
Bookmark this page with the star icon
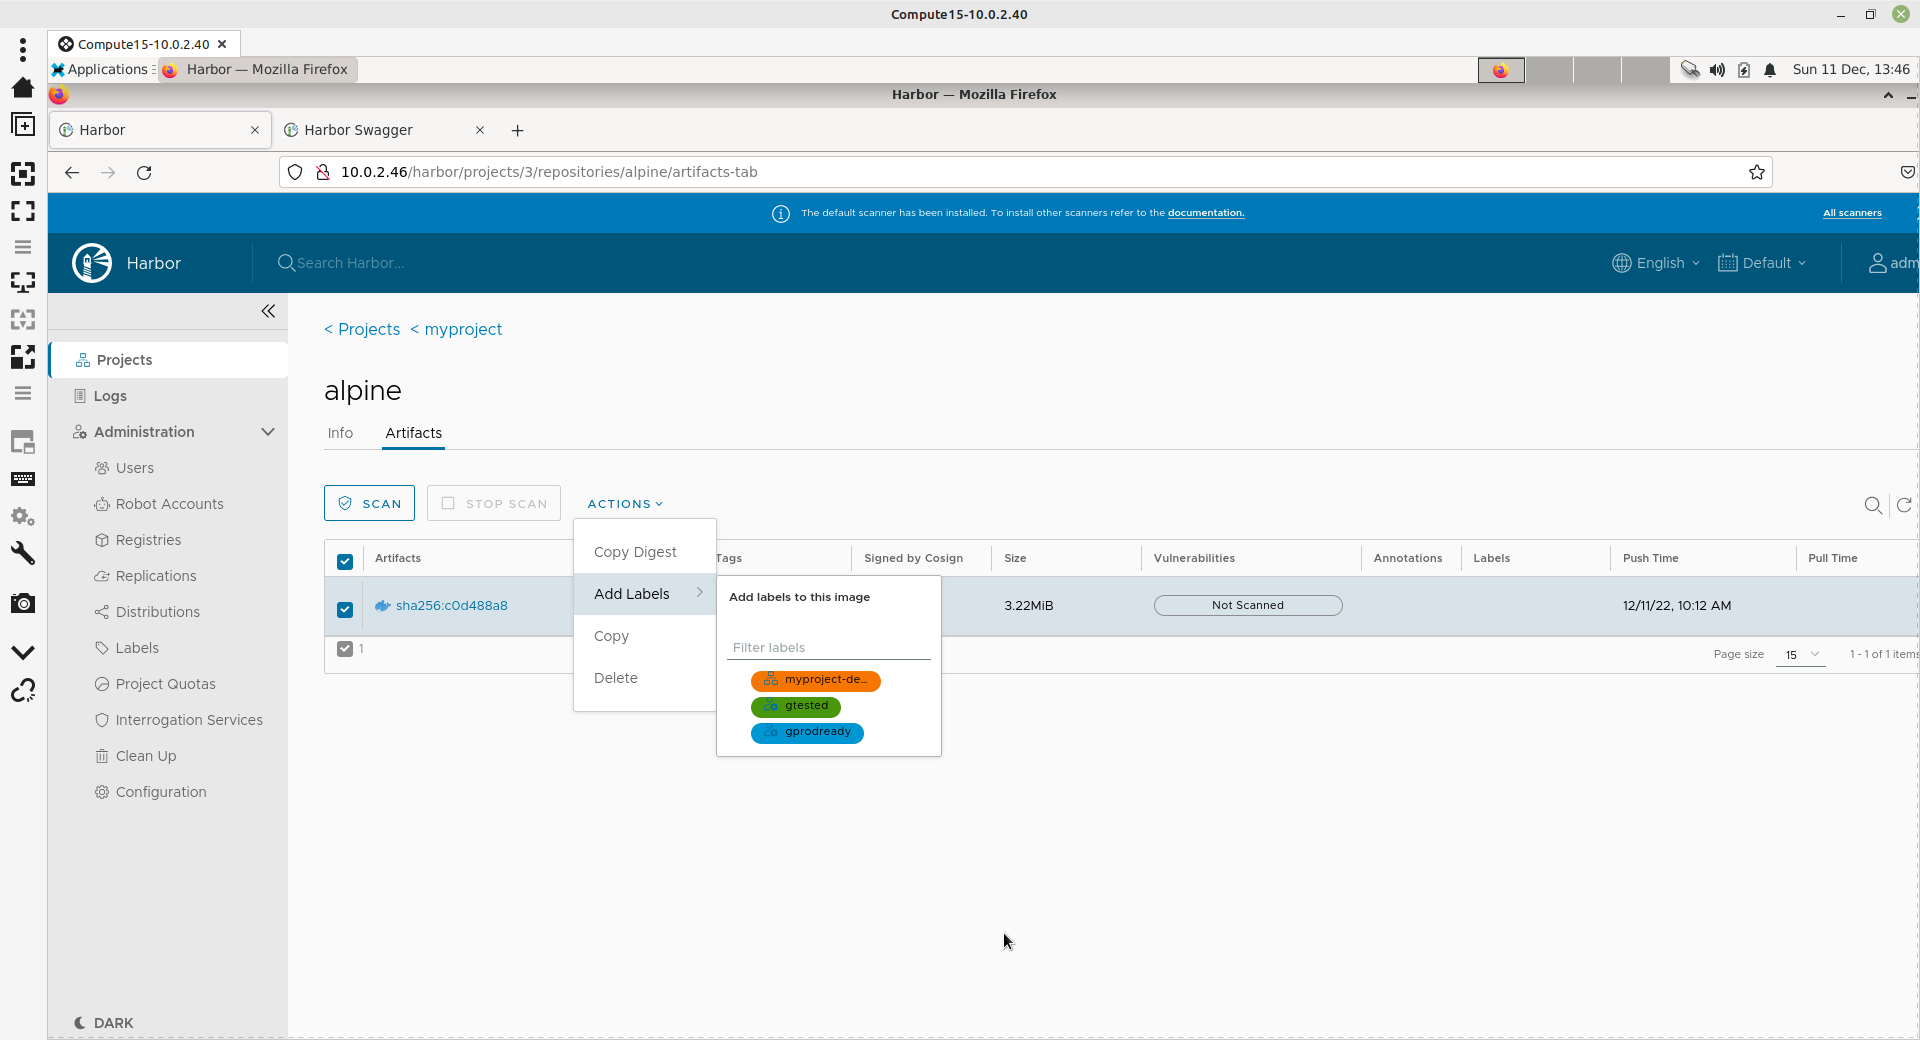tap(1756, 172)
